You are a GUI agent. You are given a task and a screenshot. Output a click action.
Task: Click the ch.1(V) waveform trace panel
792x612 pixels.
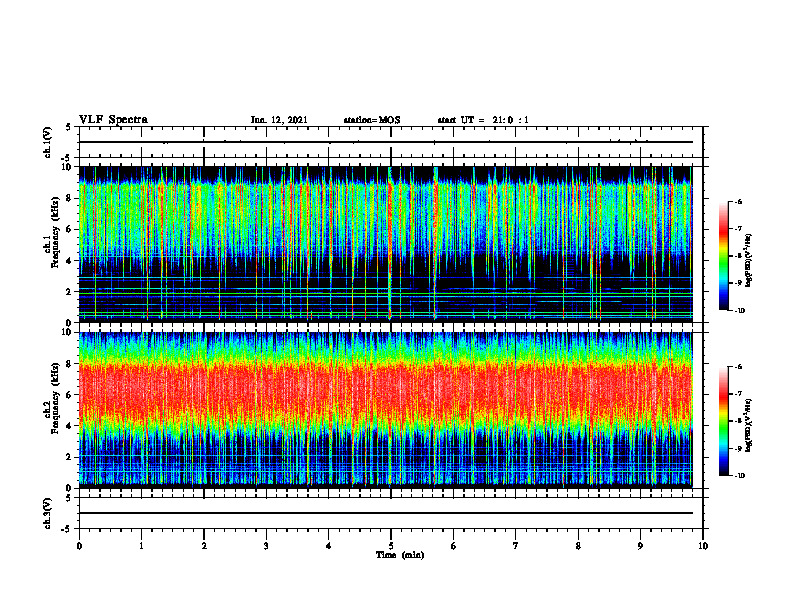[391, 142]
